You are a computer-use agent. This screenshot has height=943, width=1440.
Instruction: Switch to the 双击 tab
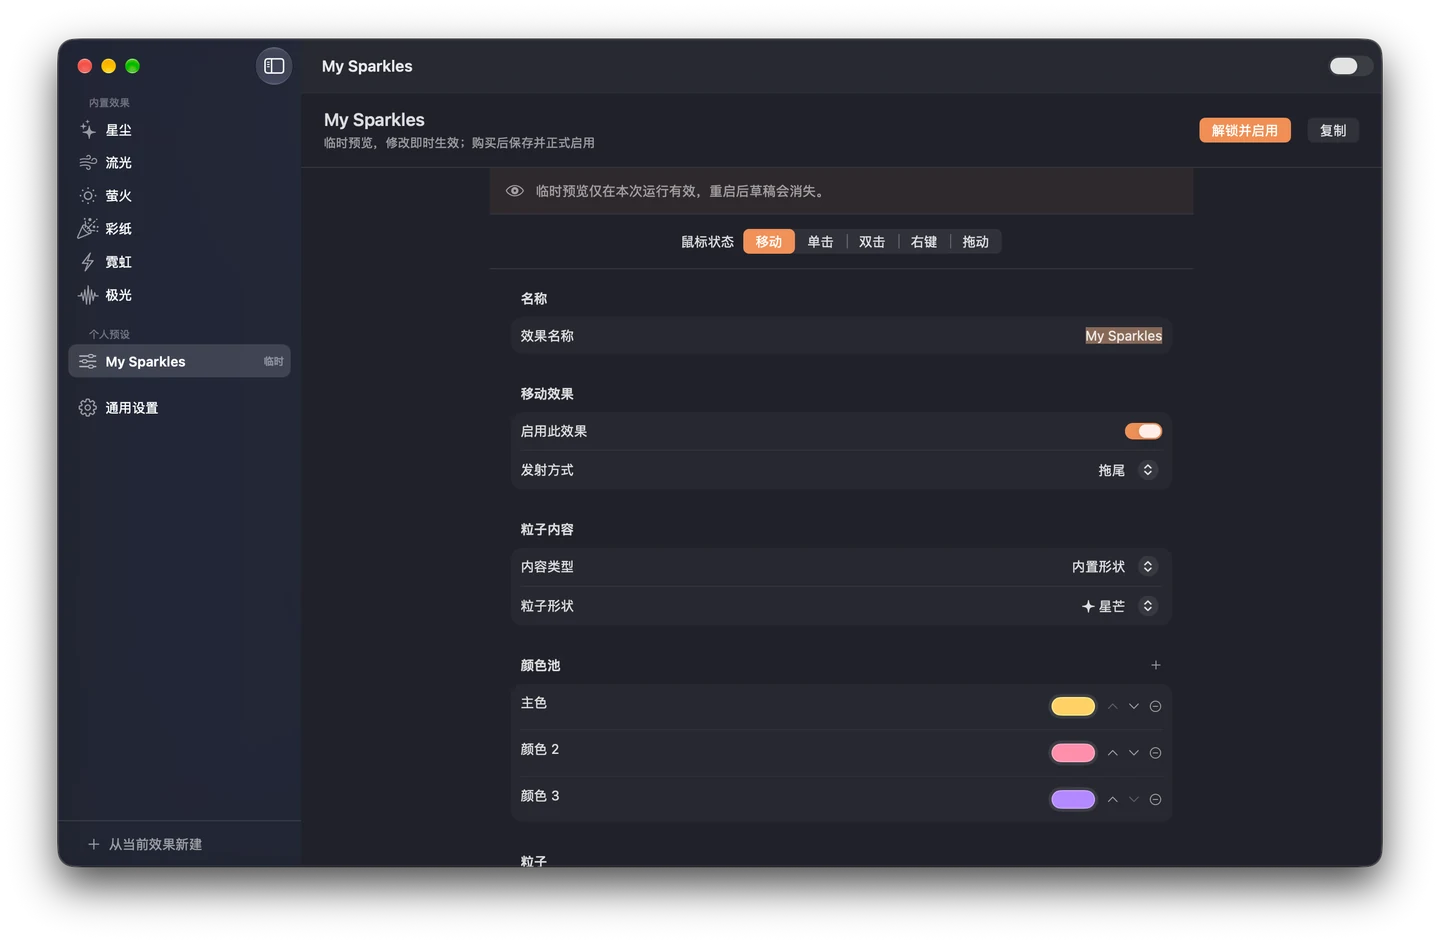click(872, 242)
